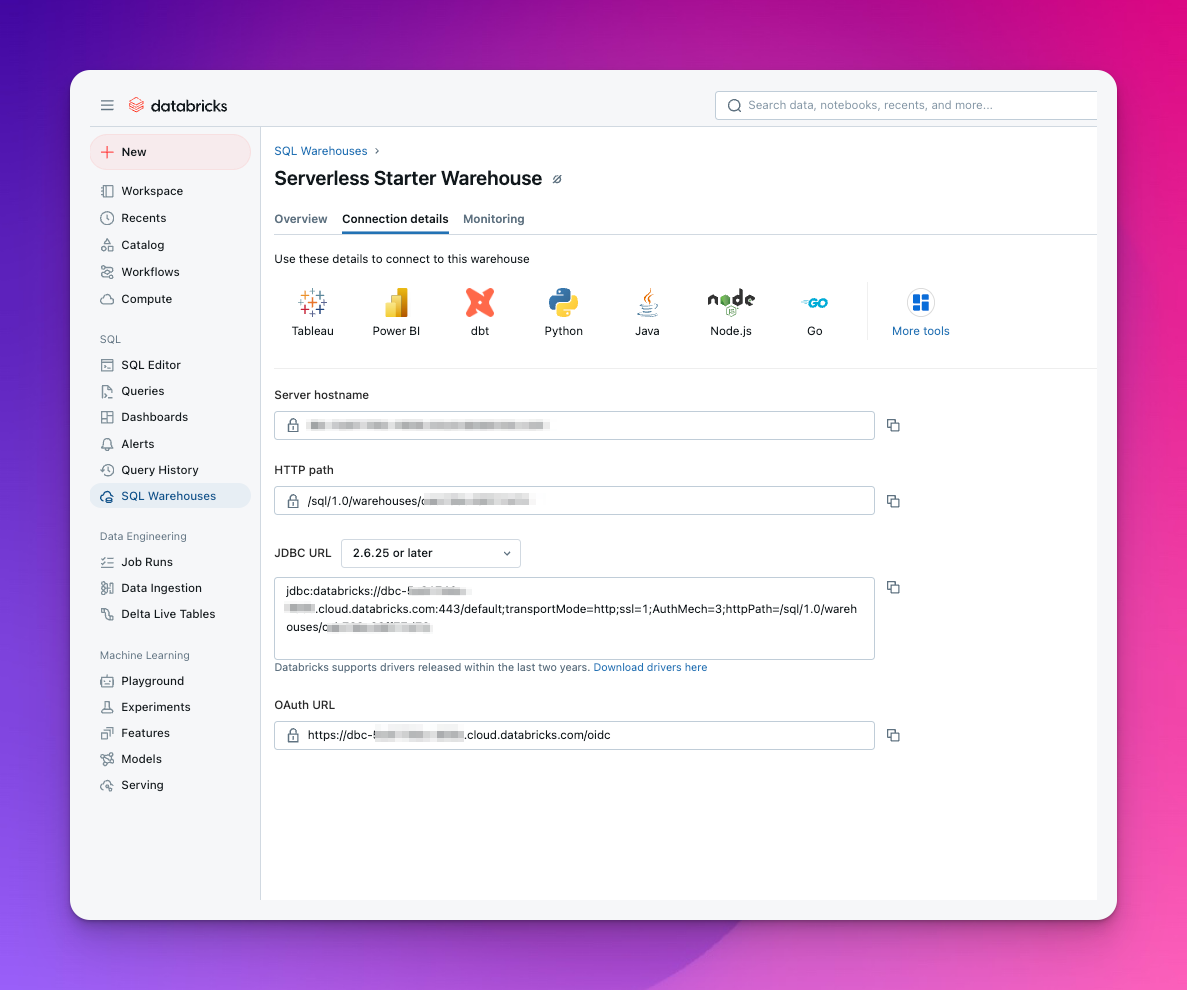Click the Databricks logo
The image size is (1187, 990).
tap(178, 105)
